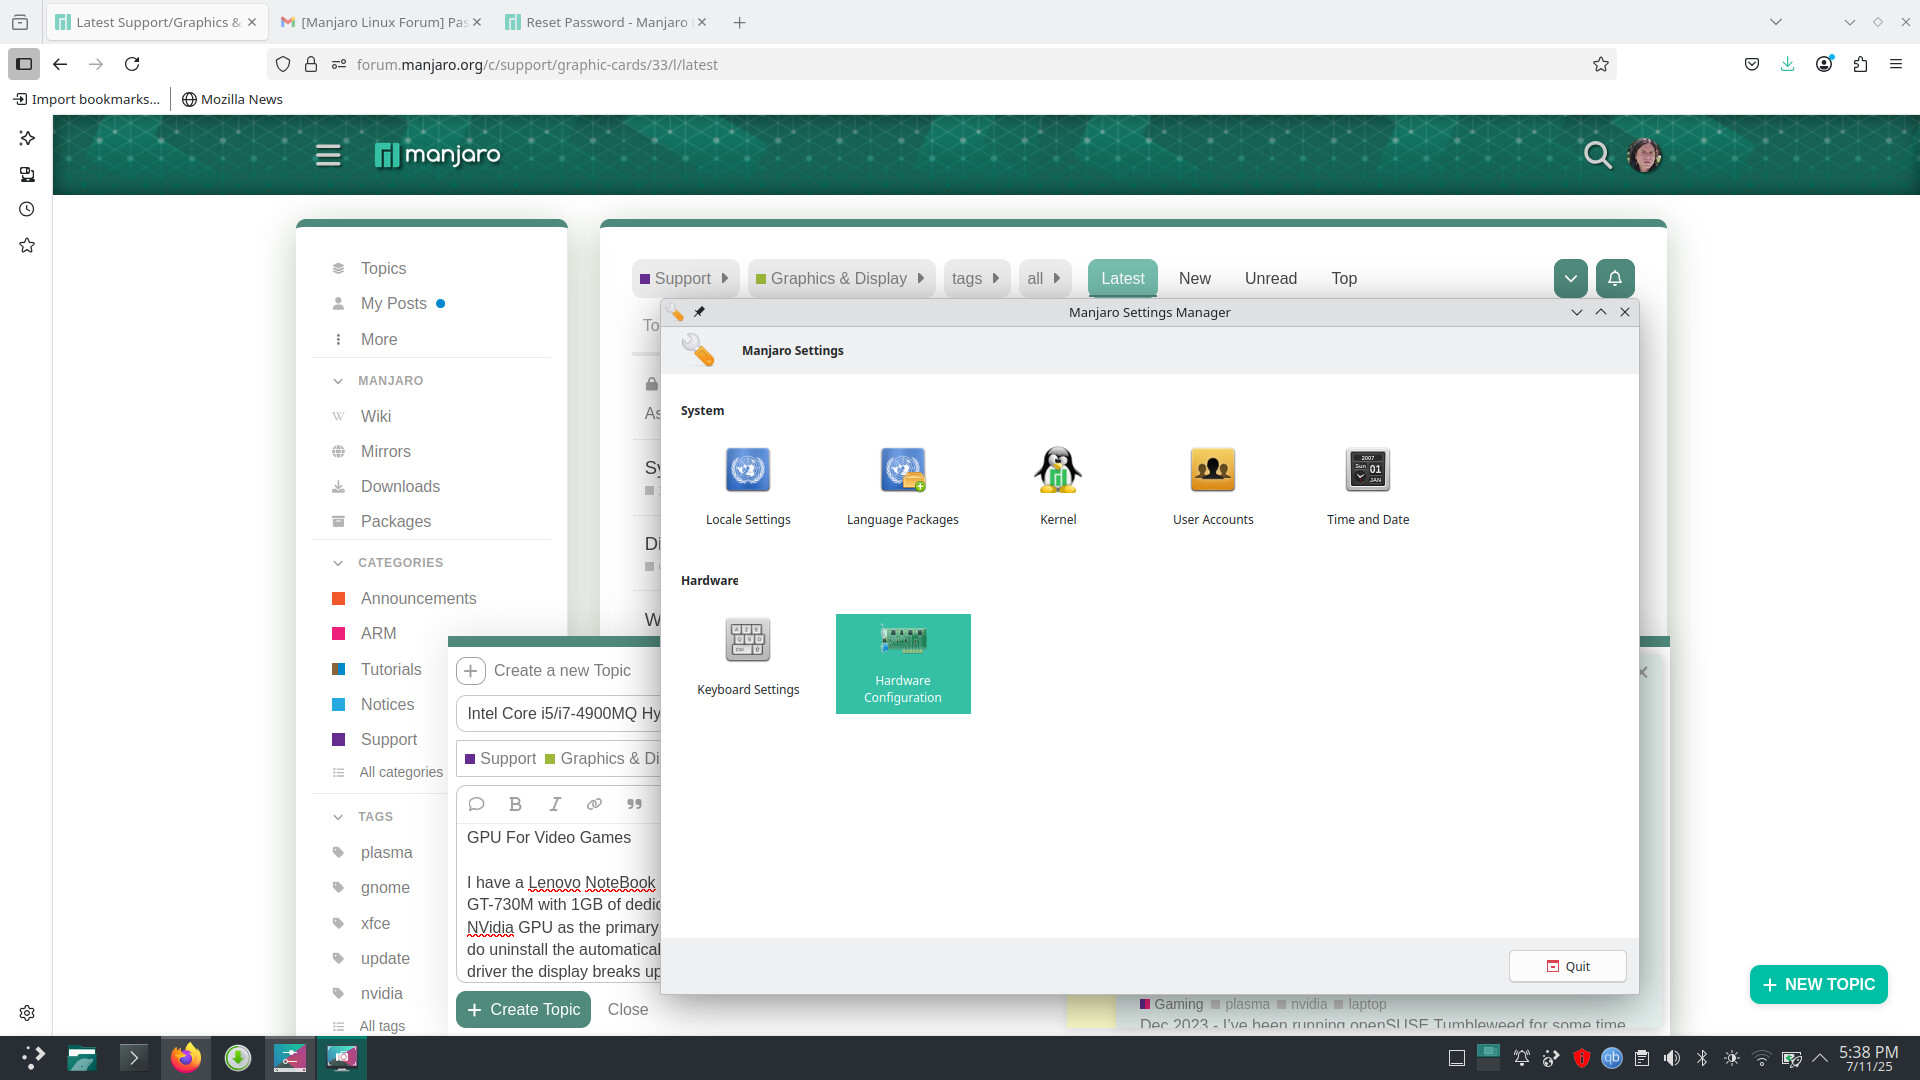Open the Wiki sidebar link
This screenshot has height=1080, width=1920.
[376, 416]
